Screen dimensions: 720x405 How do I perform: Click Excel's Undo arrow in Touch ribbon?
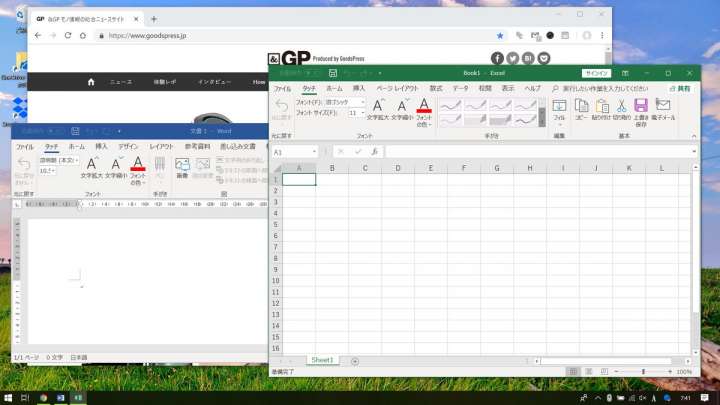281,106
